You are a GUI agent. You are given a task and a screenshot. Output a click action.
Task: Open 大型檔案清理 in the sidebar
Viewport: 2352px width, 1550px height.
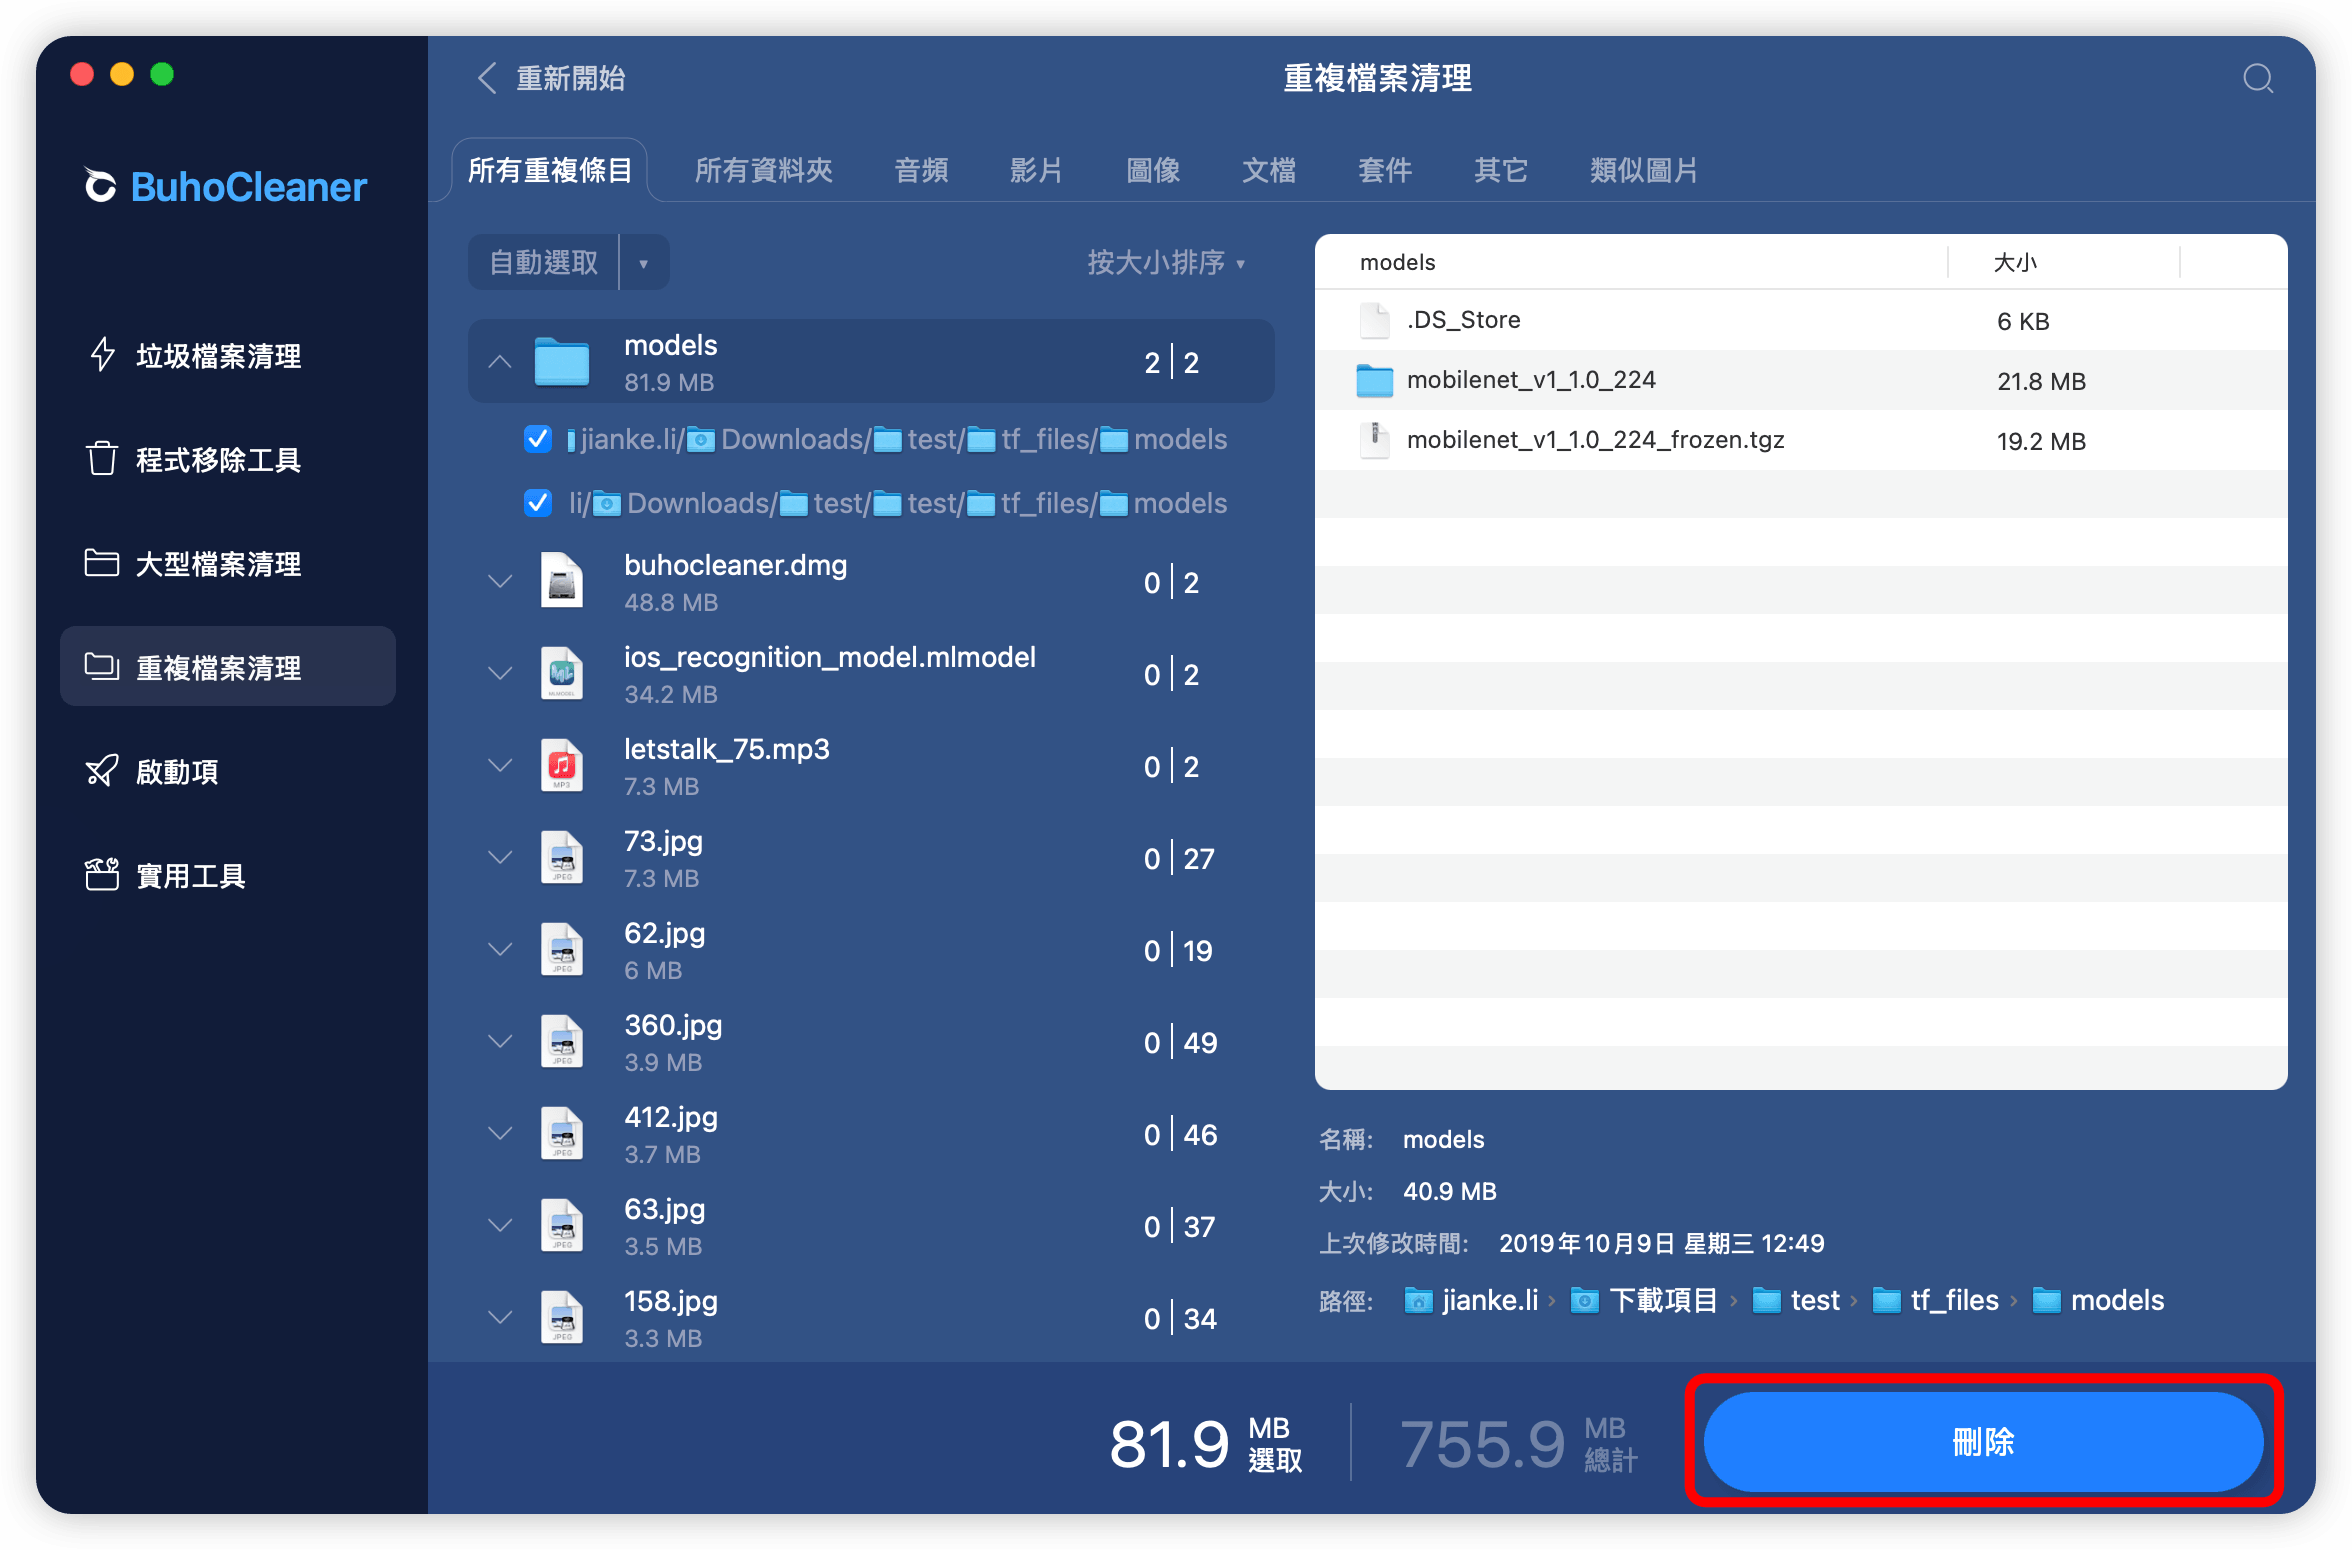[228, 564]
